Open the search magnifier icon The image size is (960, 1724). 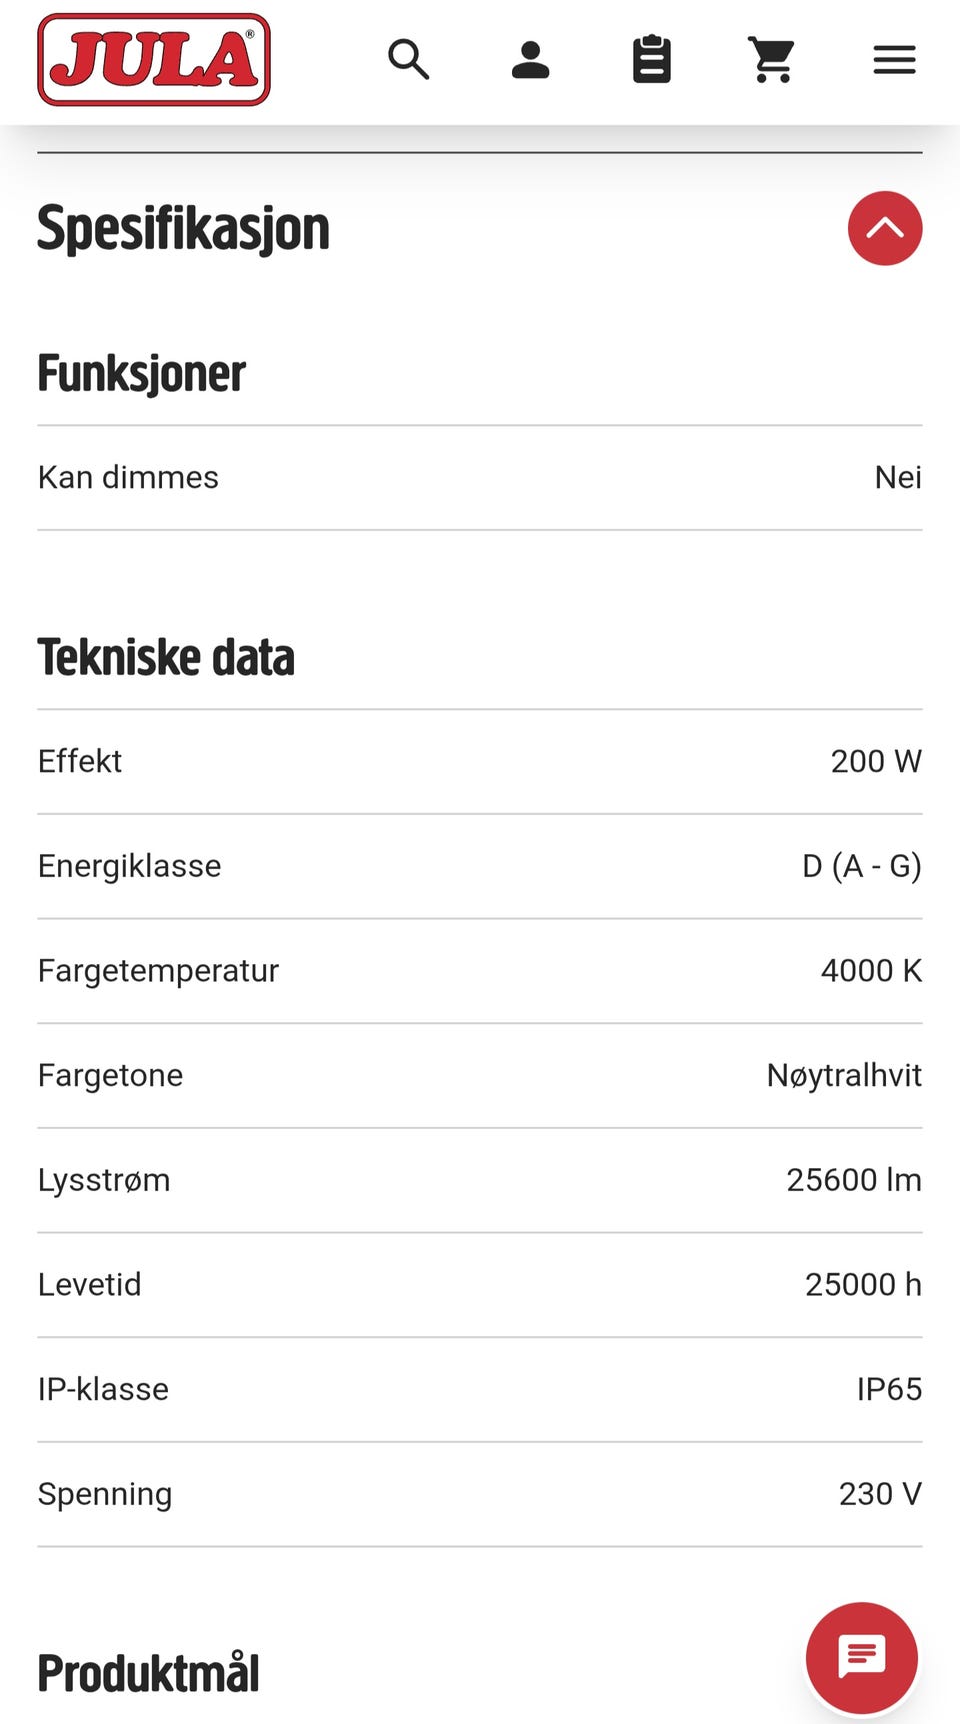409,60
